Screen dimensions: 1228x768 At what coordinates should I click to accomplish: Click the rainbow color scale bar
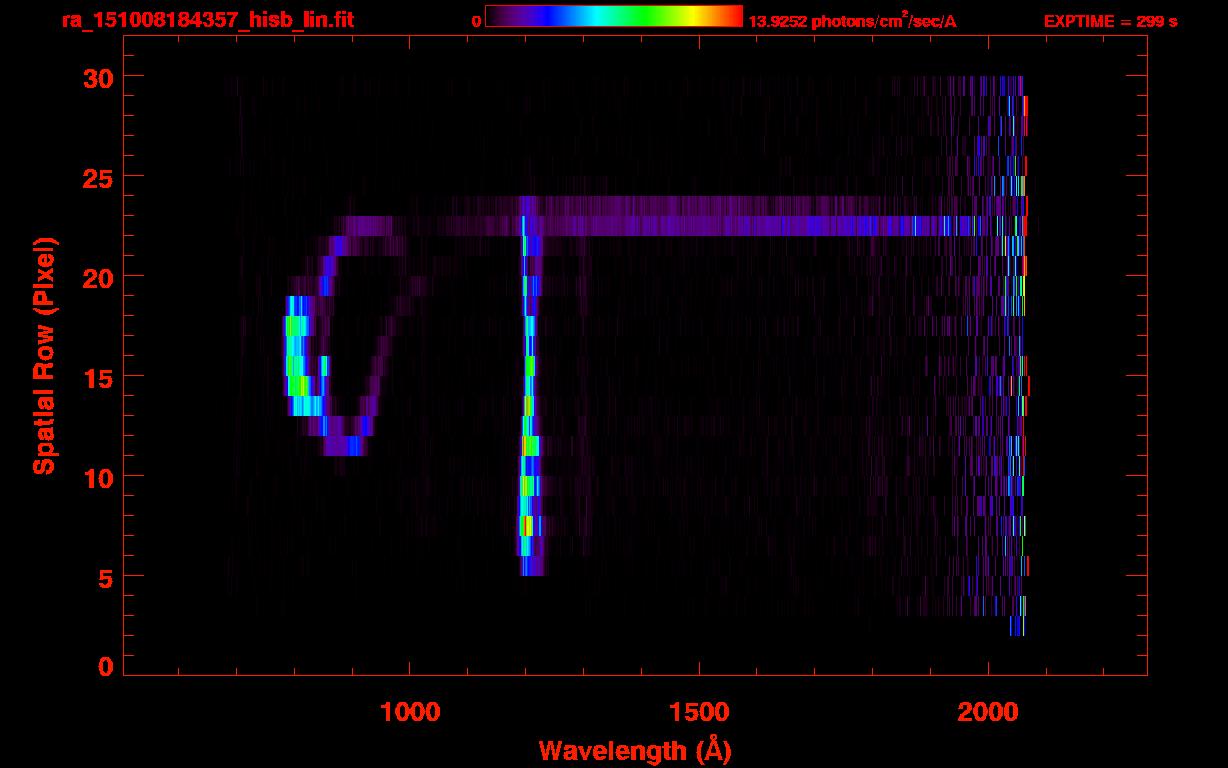613,16
